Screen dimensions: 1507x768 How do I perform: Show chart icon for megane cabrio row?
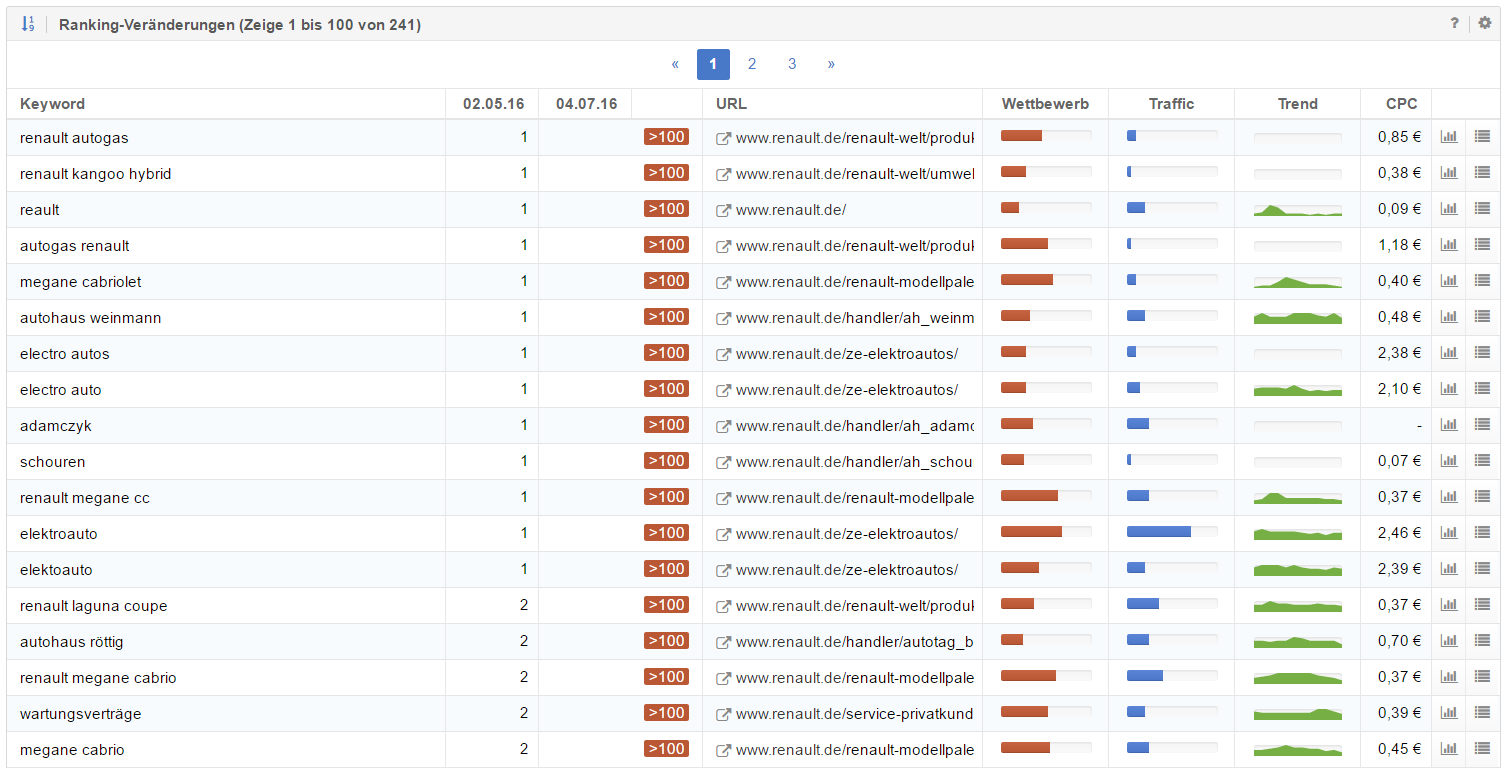[1449, 749]
